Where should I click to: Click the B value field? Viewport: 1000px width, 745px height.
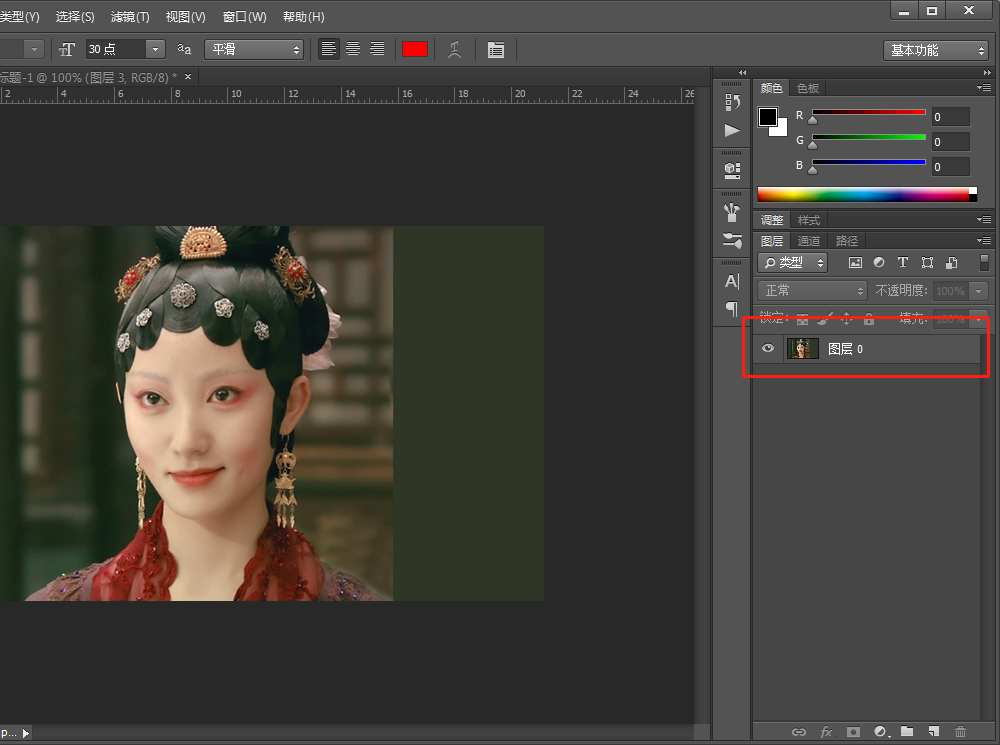950,166
